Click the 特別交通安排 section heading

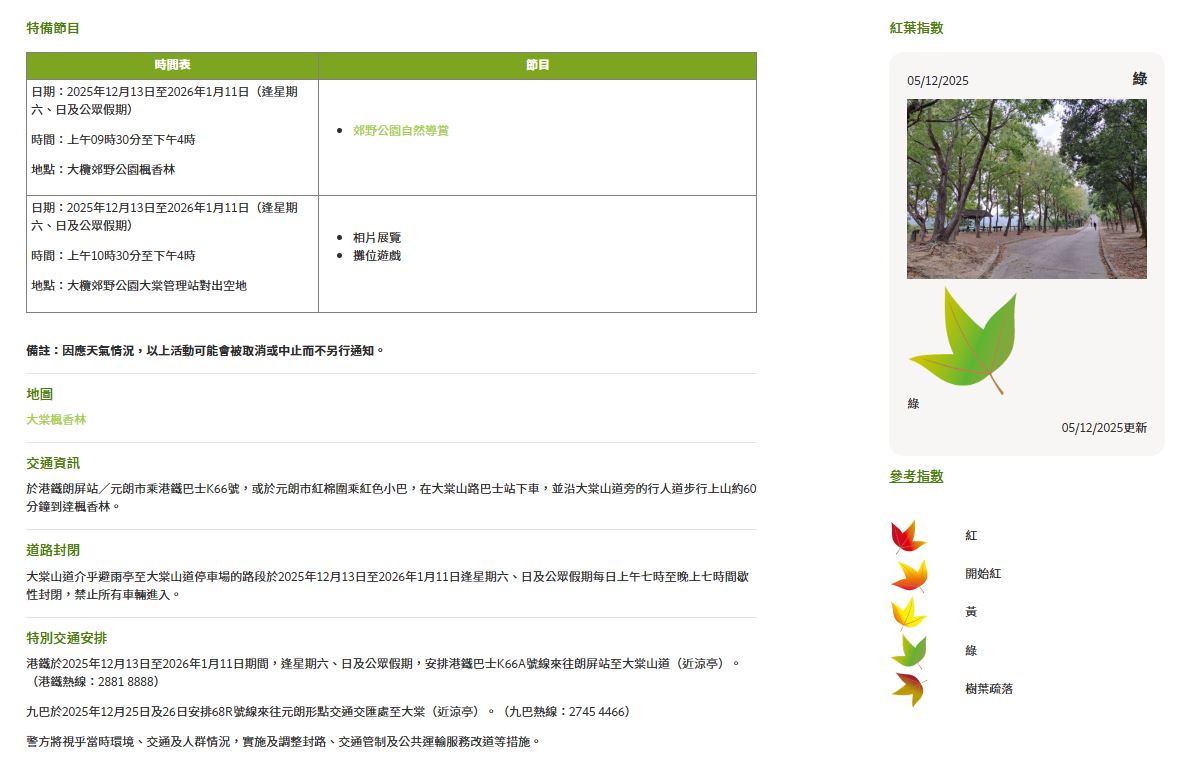point(66,638)
